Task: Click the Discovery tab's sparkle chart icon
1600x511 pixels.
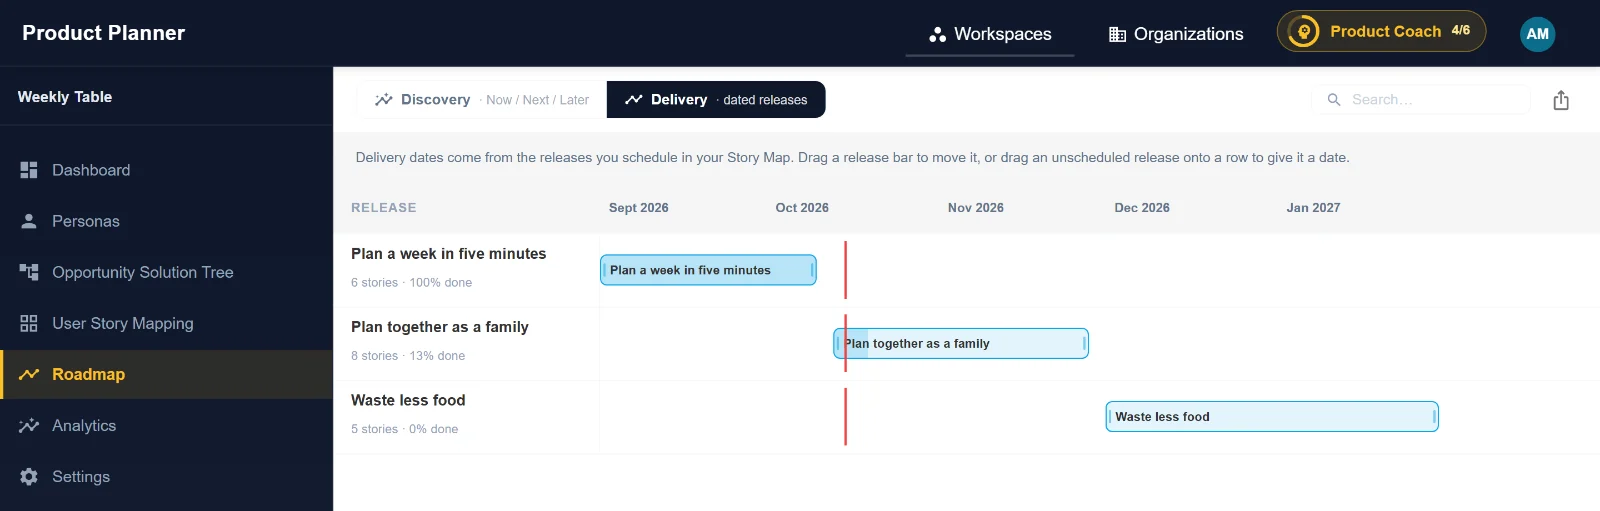Action: (383, 100)
